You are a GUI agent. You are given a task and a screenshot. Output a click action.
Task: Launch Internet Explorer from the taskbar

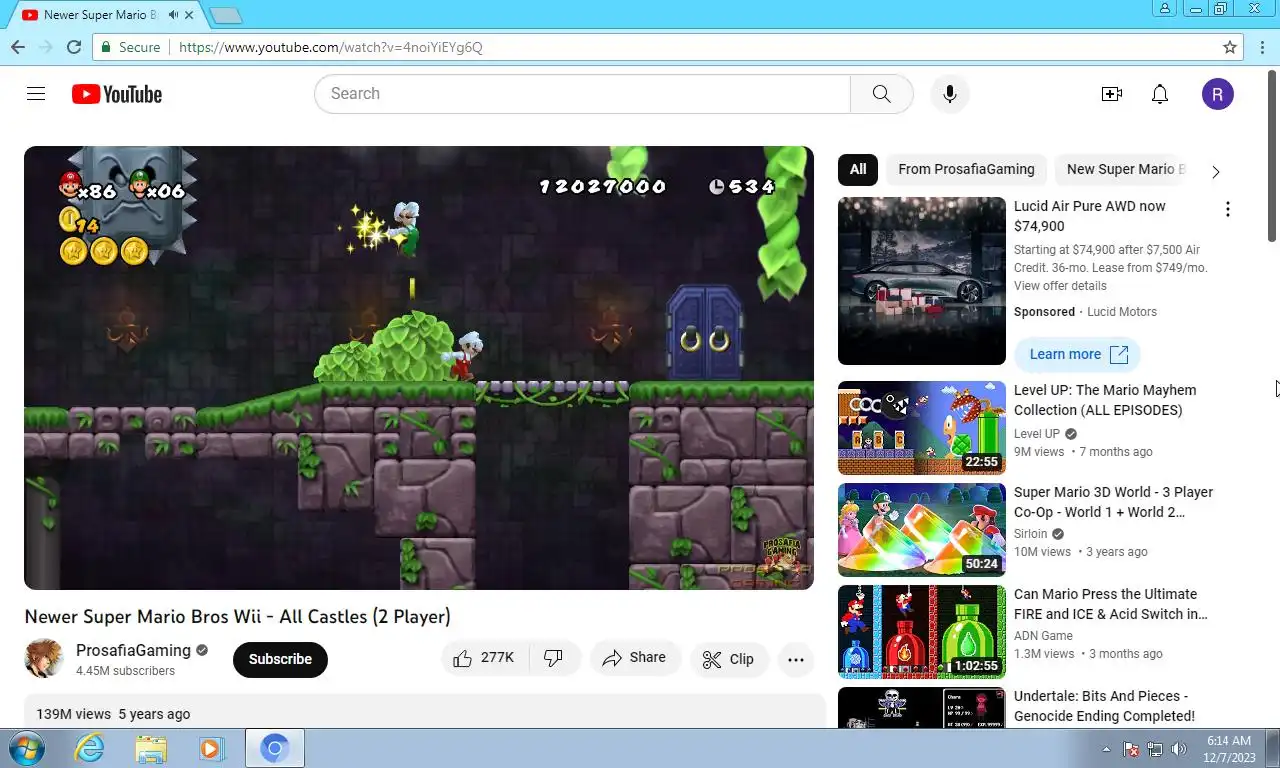tap(89, 748)
